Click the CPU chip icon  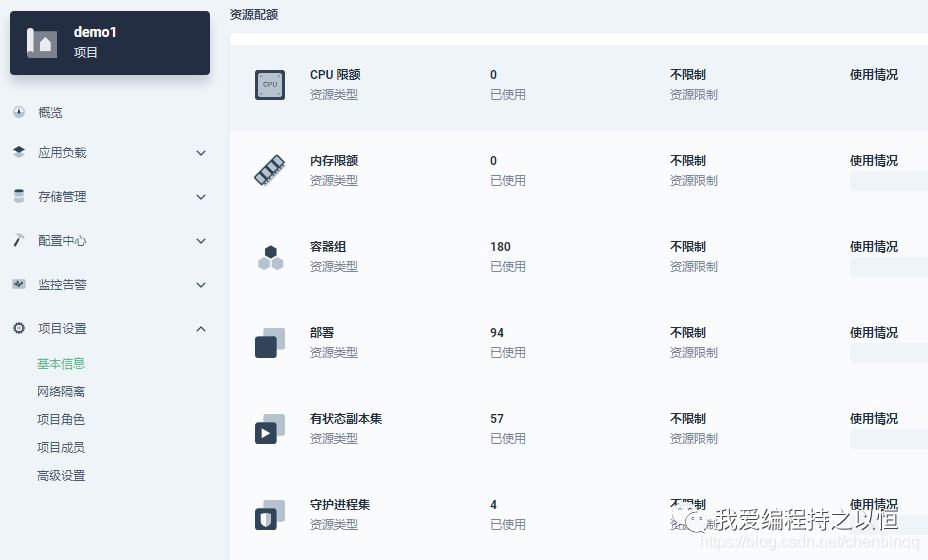(270, 85)
